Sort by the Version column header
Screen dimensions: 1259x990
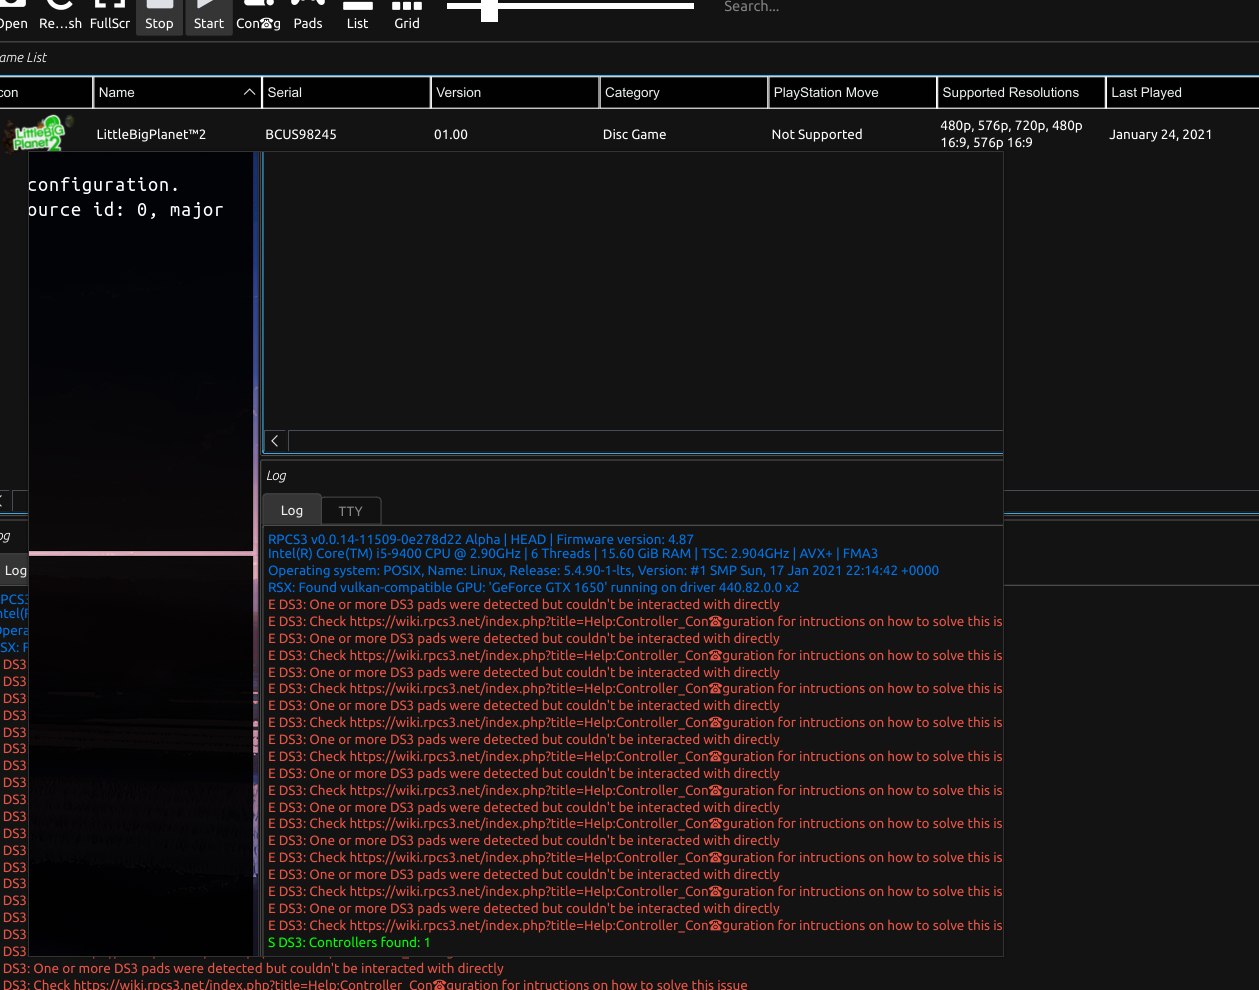515,92
